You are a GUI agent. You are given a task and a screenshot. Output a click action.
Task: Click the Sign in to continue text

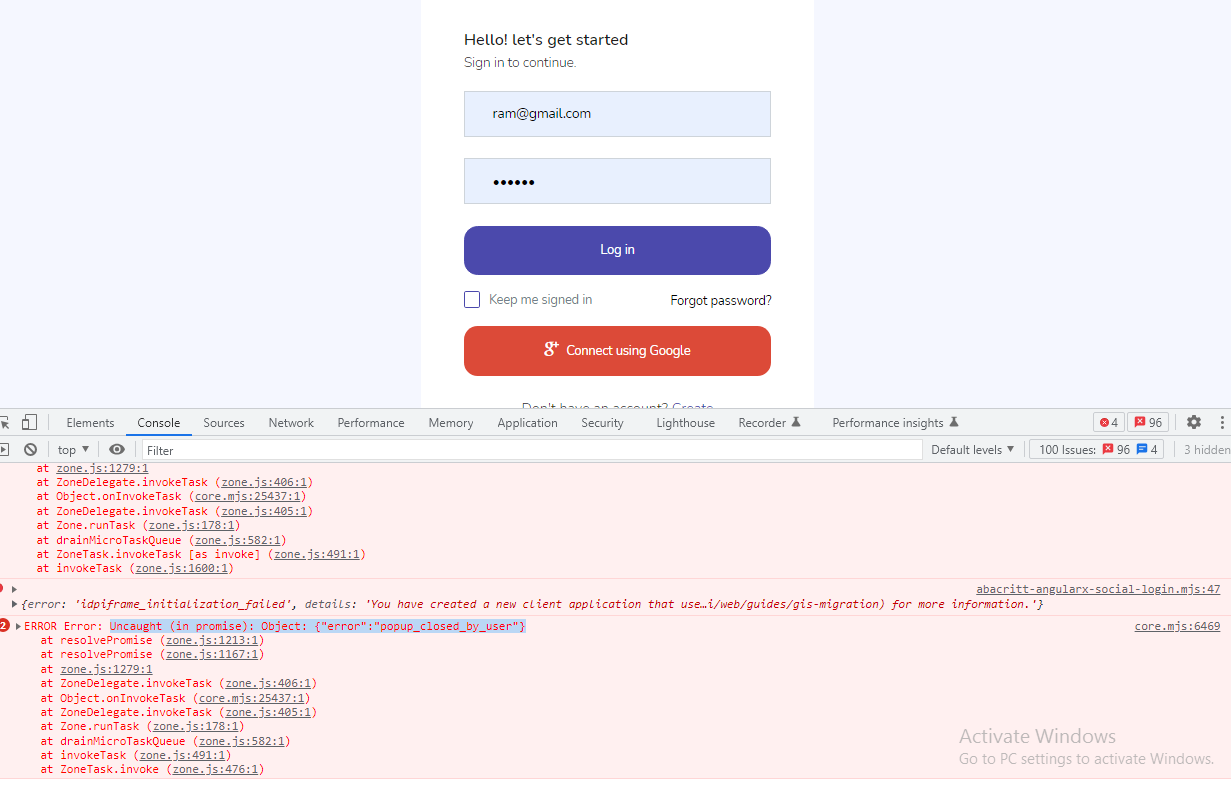pos(520,63)
